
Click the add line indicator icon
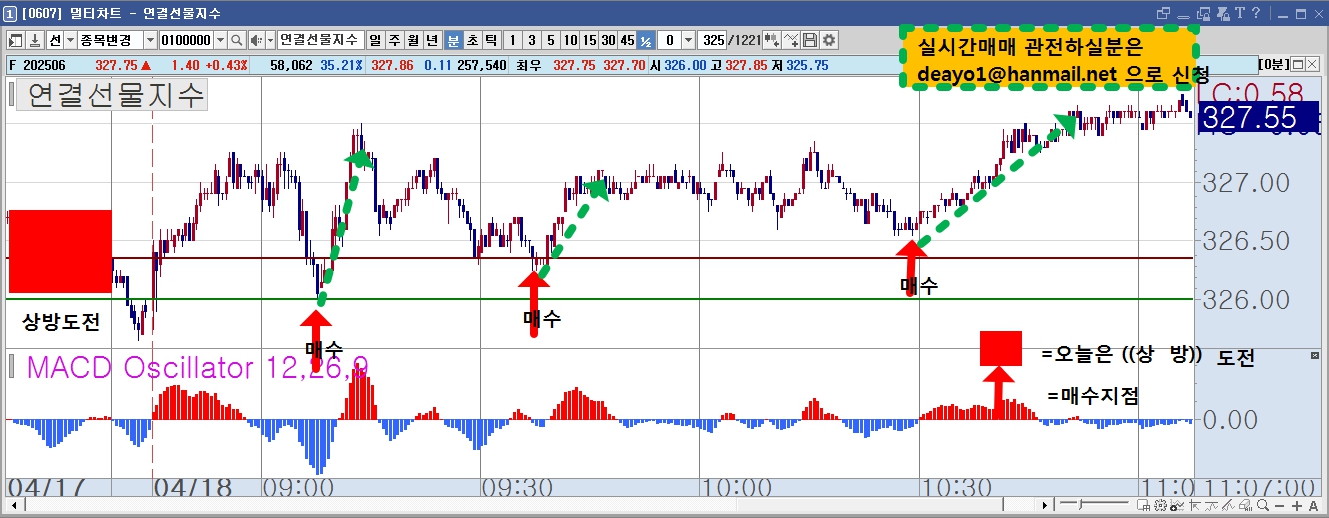tap(791, 40)
